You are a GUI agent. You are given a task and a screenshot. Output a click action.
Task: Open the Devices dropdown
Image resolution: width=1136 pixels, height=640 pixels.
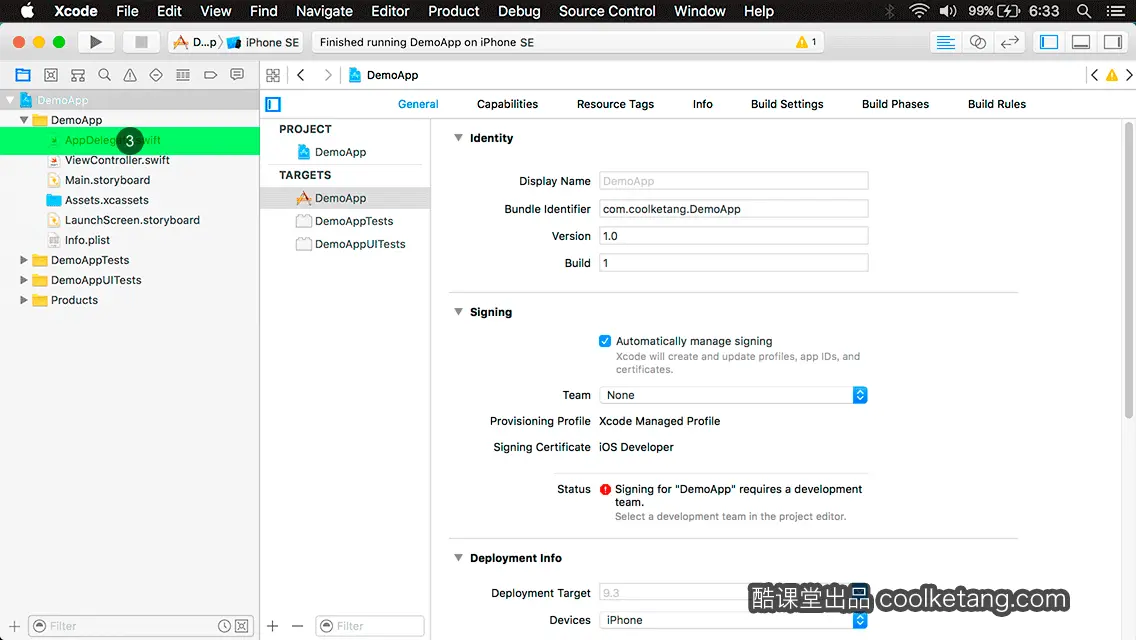733,620
